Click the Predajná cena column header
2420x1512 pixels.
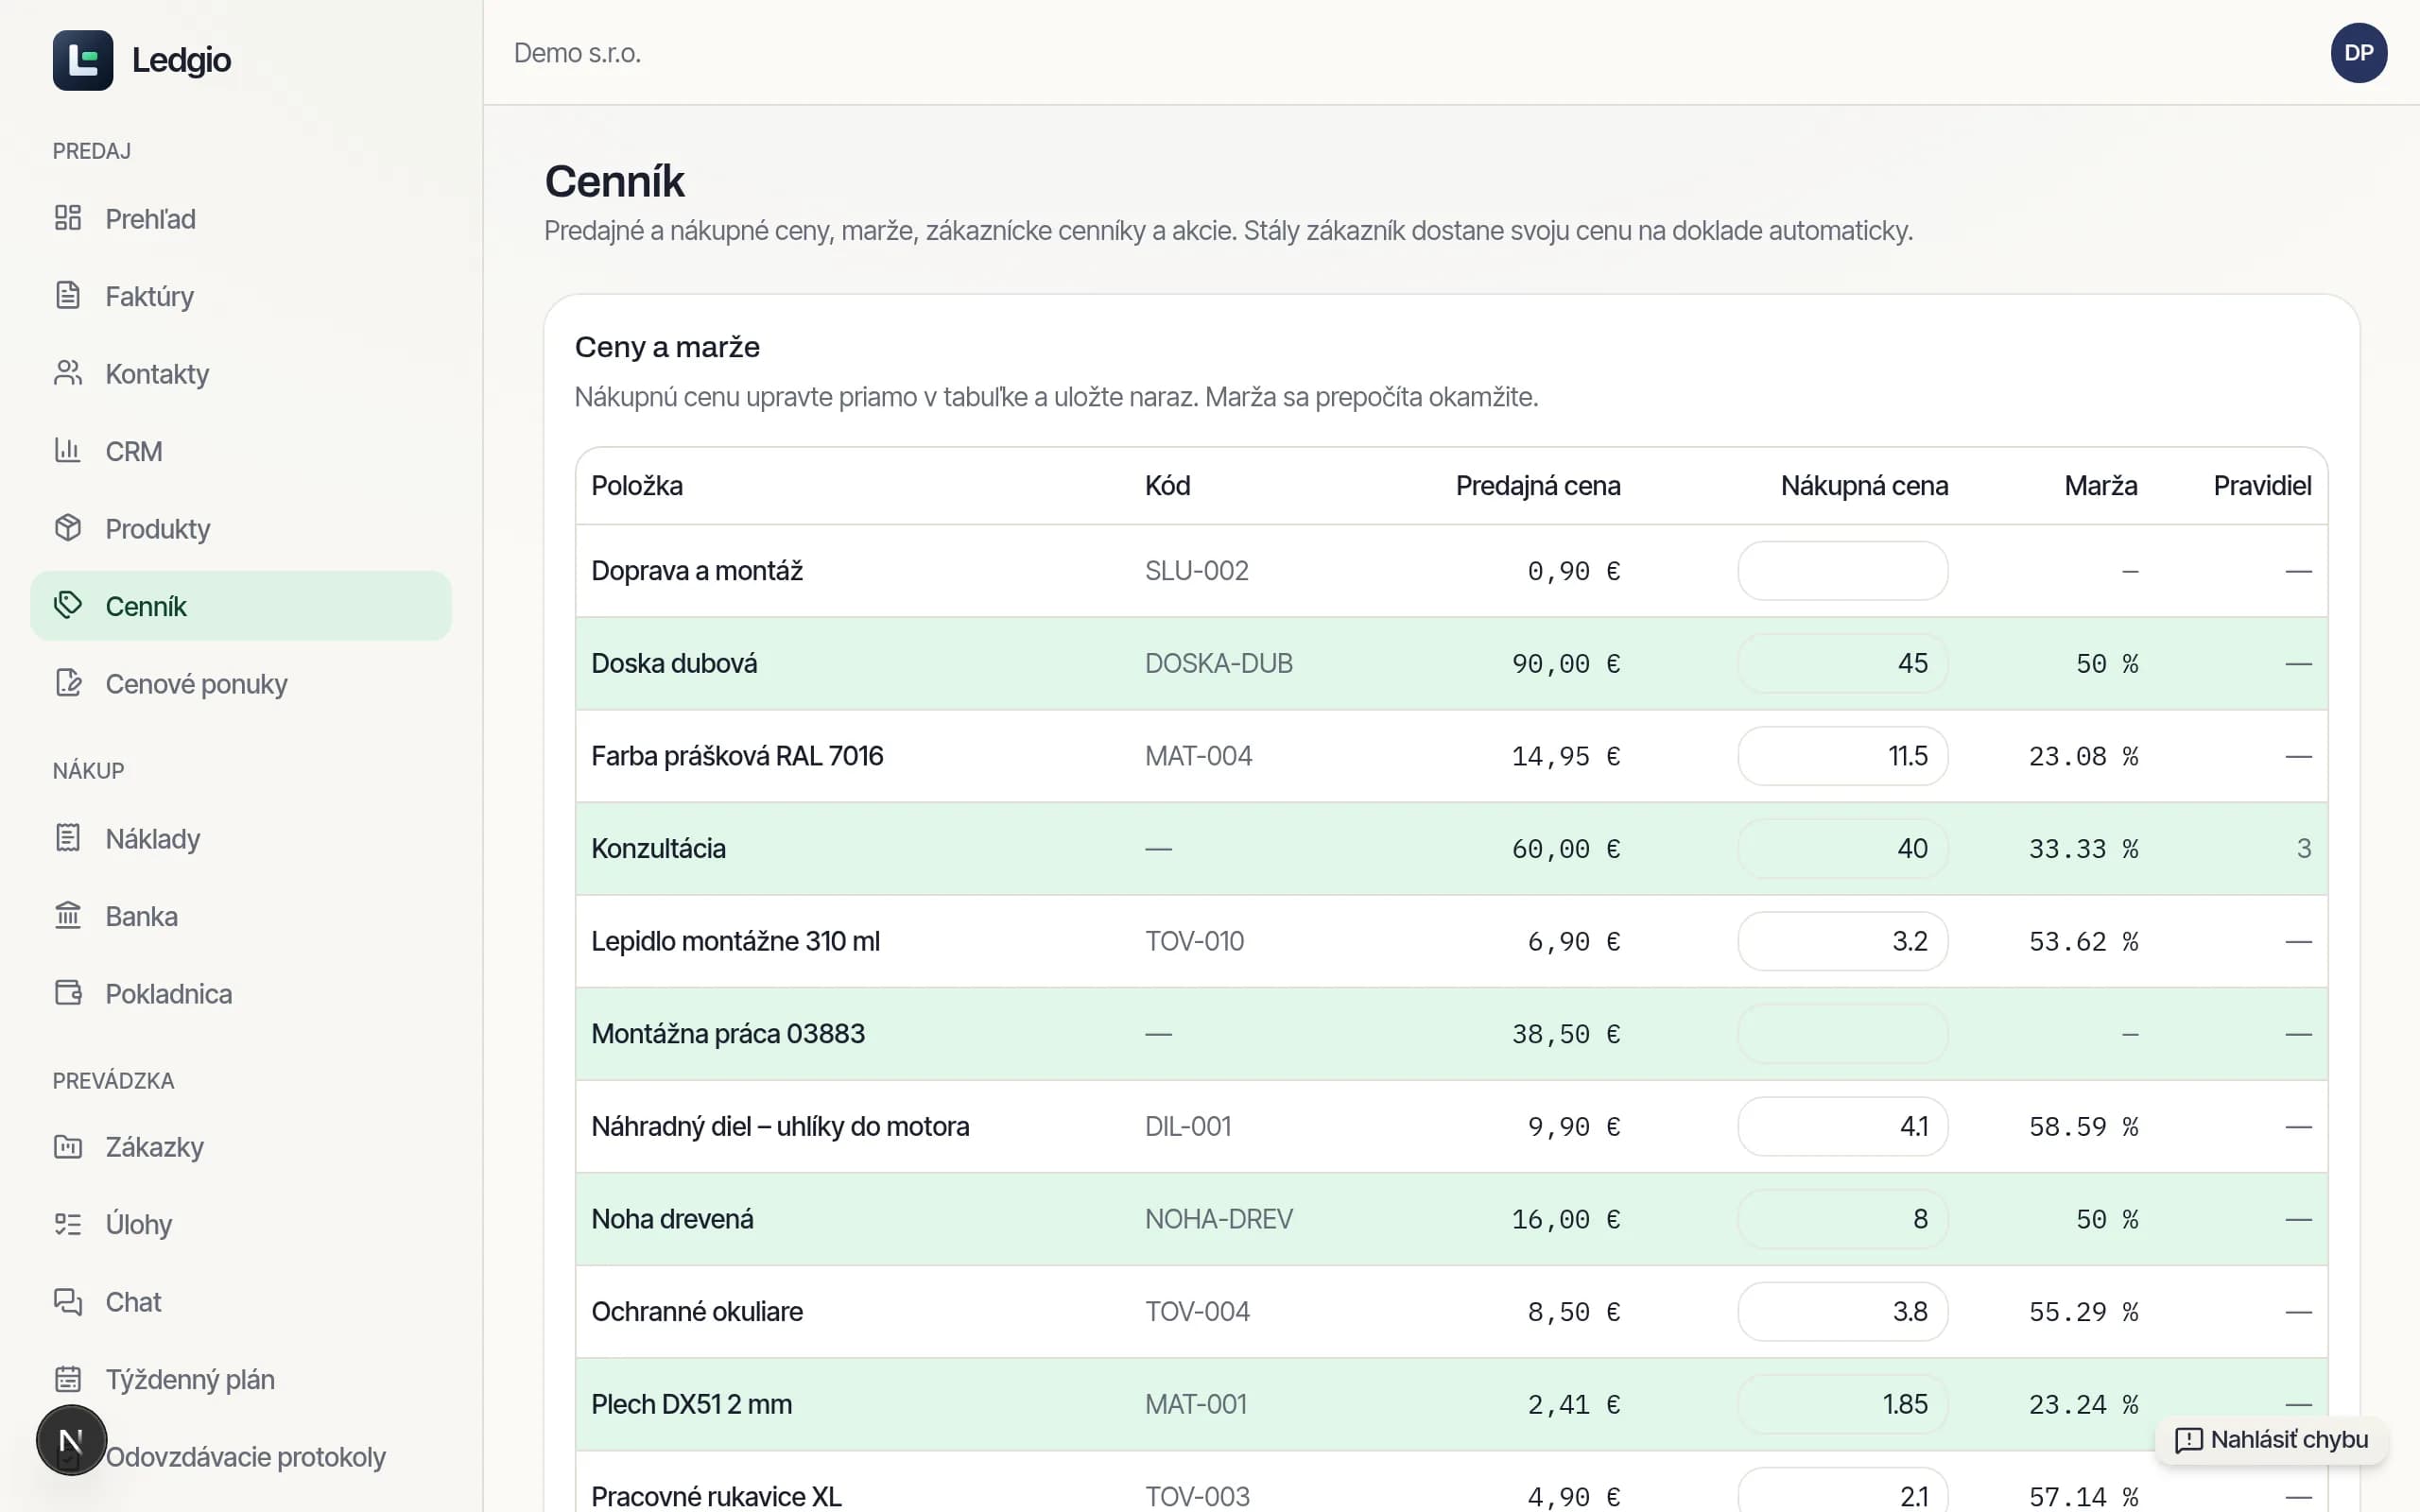pyautogui.click(x=1538, y=486)
